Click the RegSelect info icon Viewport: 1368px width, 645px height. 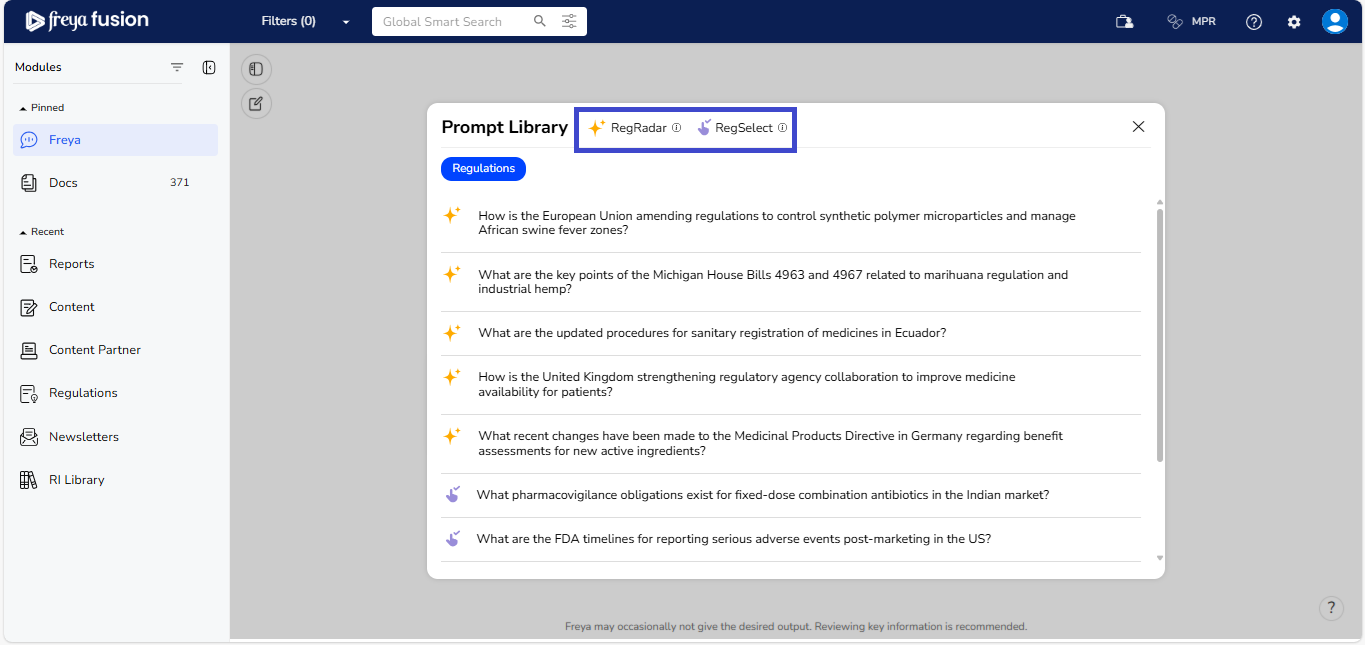click(x=782, y=128)
